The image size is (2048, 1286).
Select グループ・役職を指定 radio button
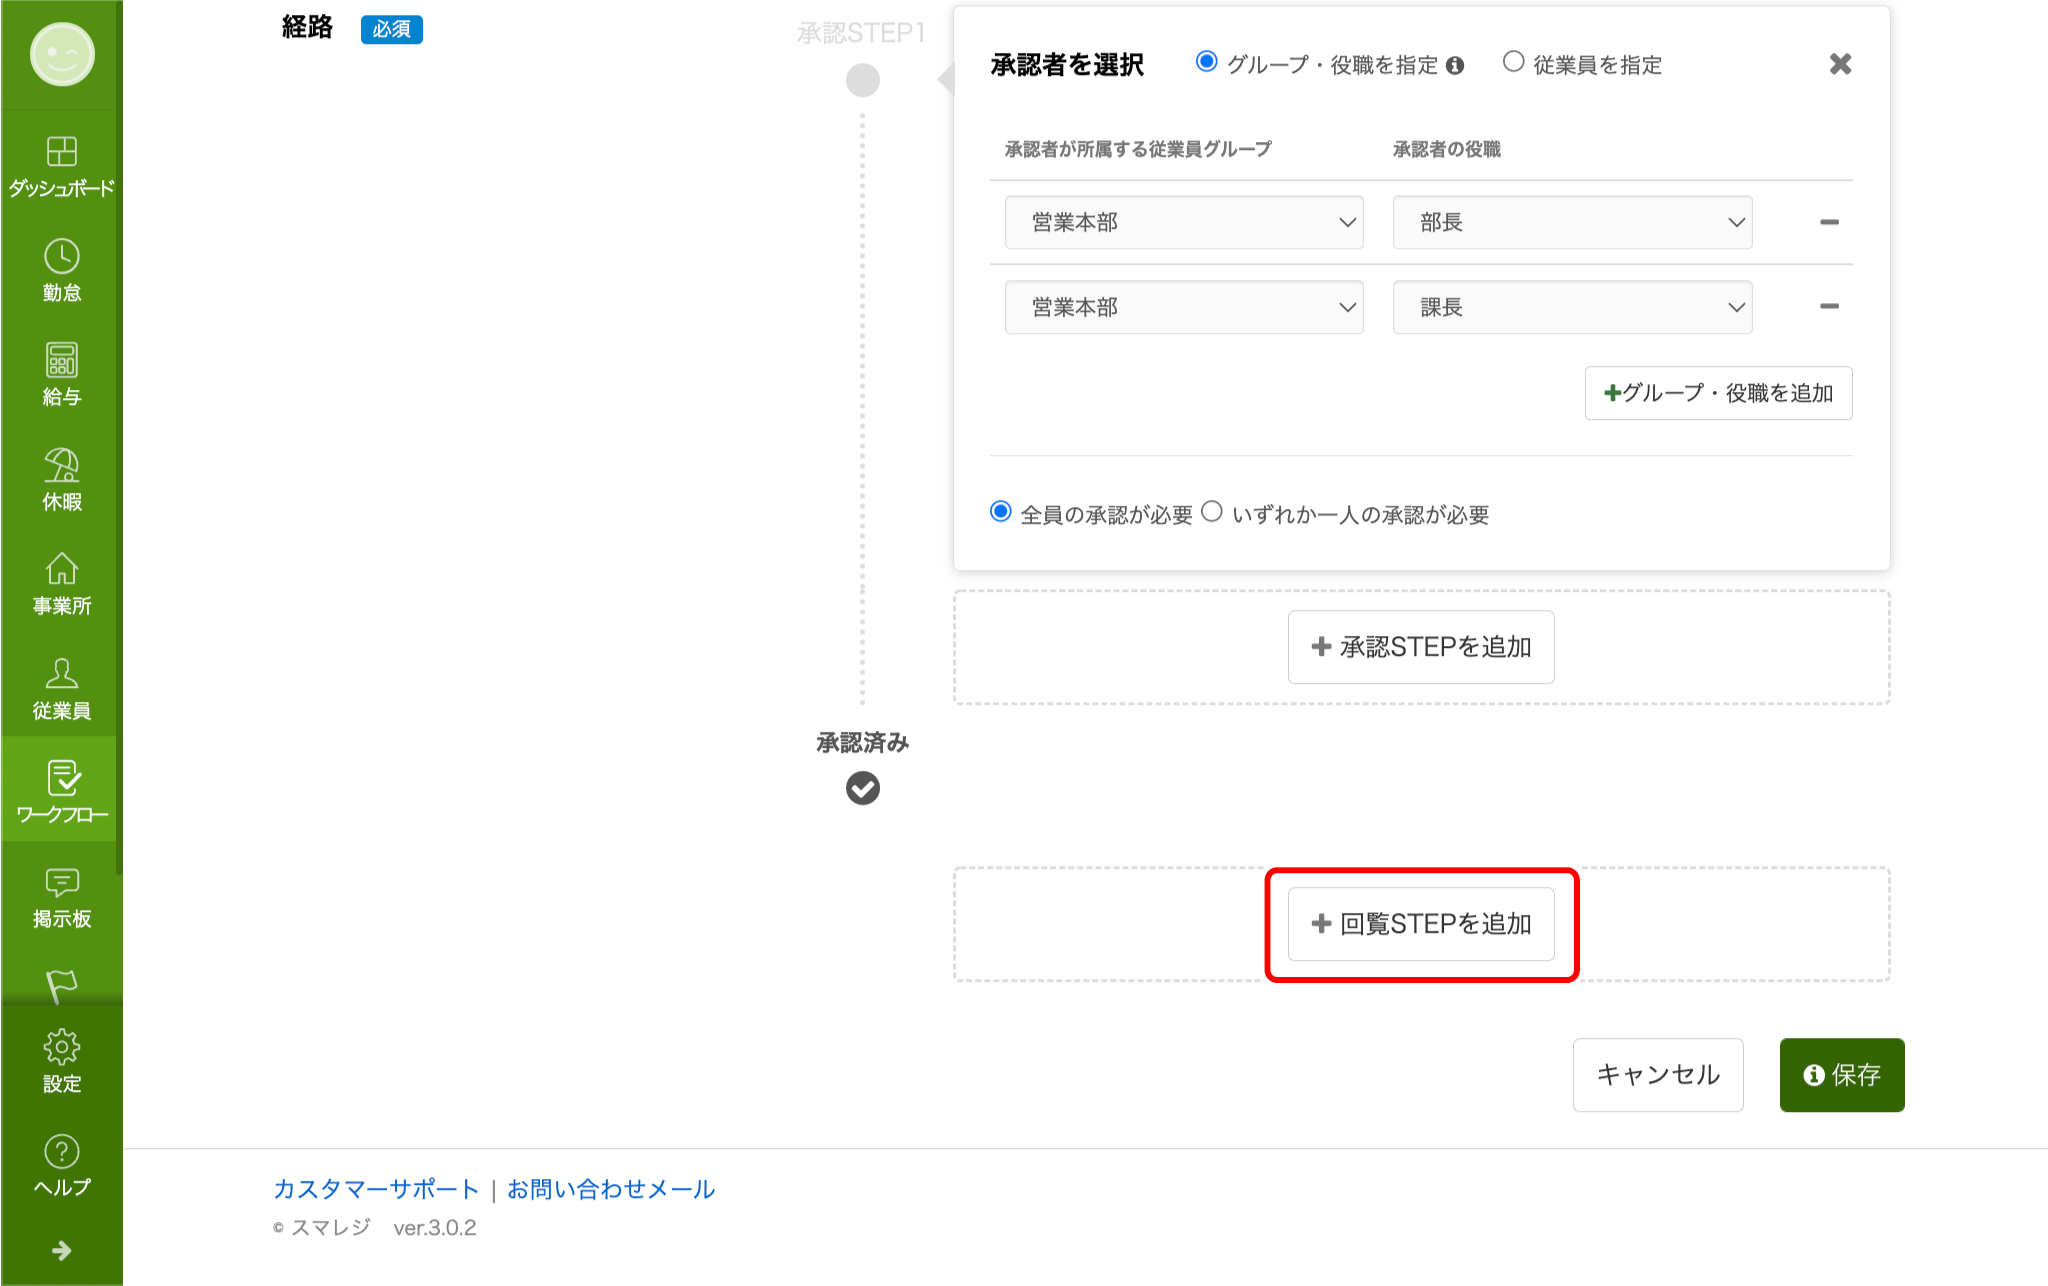1207,62
